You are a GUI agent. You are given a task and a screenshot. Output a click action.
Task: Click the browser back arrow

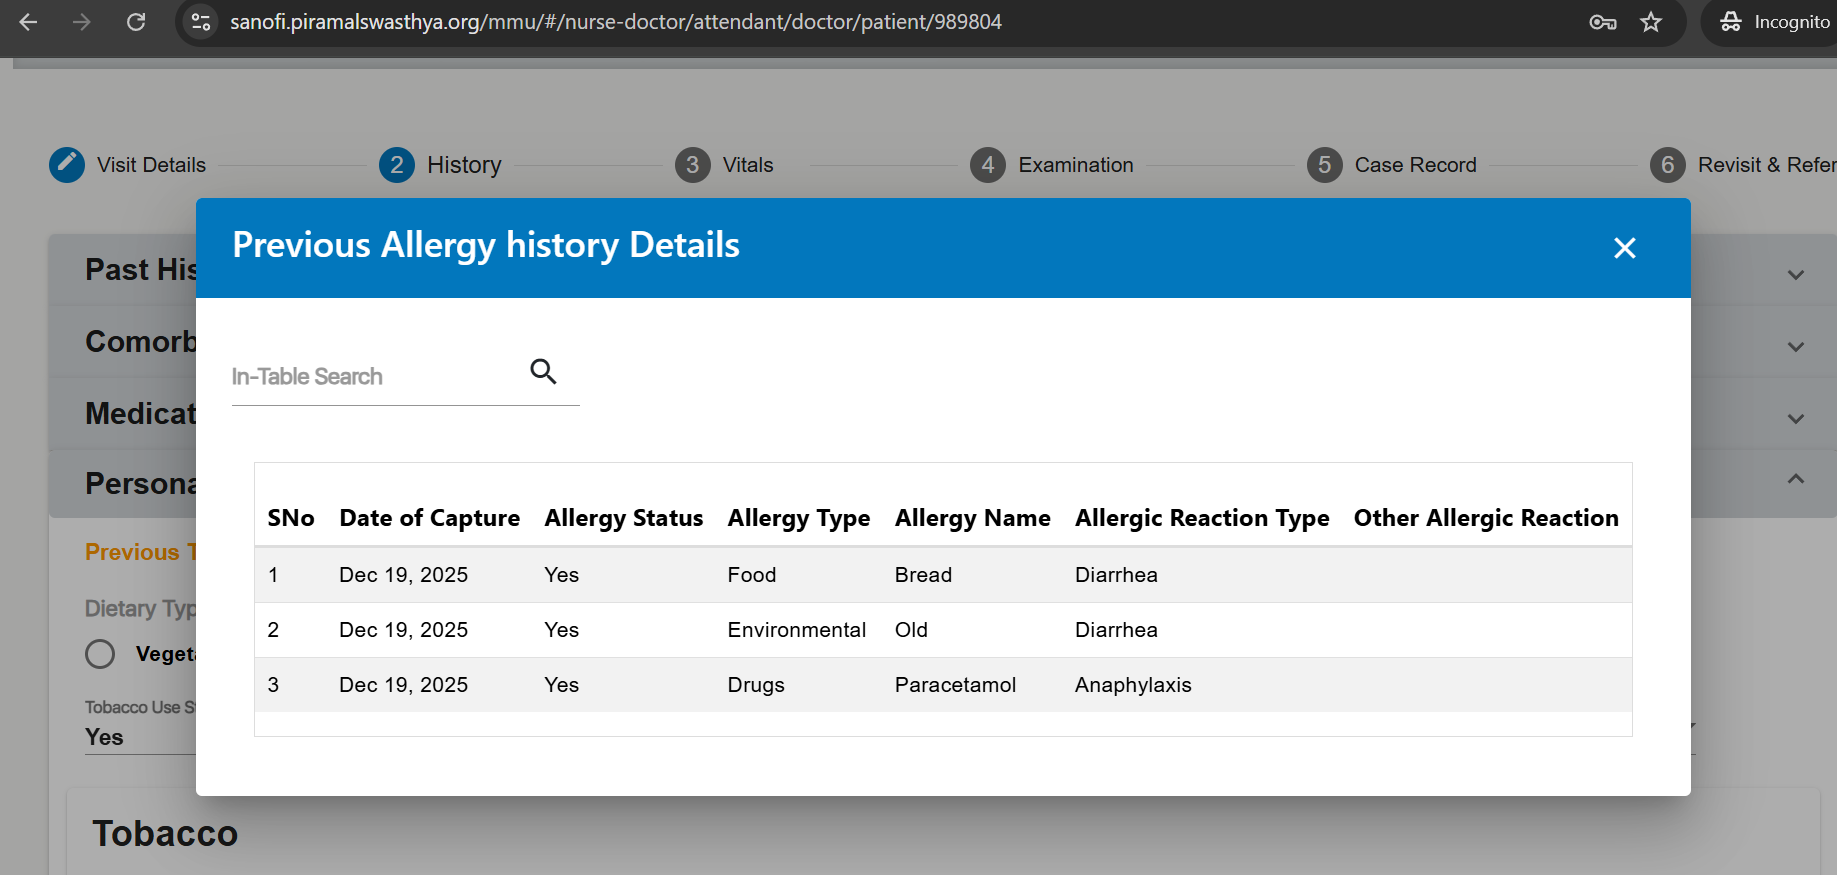click(28, 22)
